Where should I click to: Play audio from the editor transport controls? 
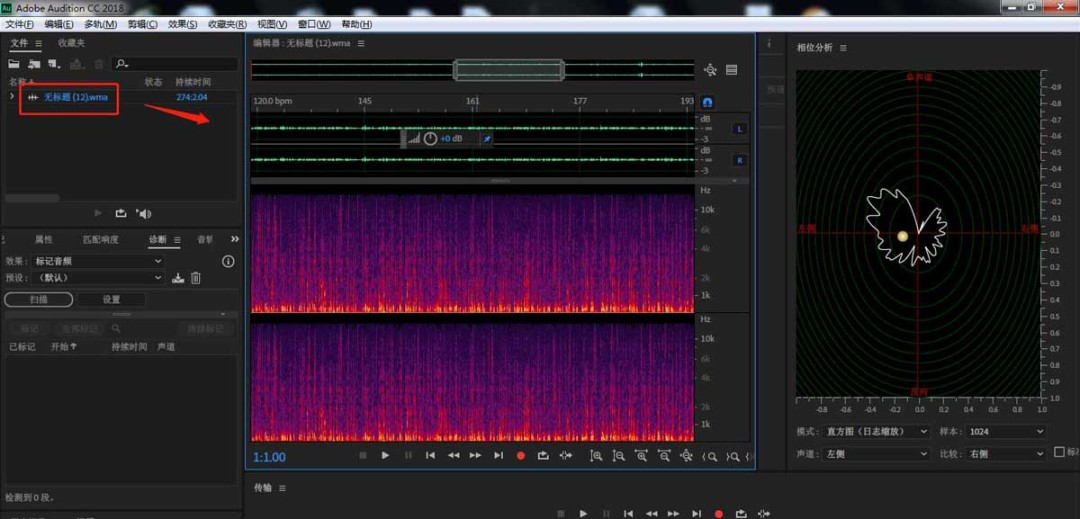(x=385, y=456)
